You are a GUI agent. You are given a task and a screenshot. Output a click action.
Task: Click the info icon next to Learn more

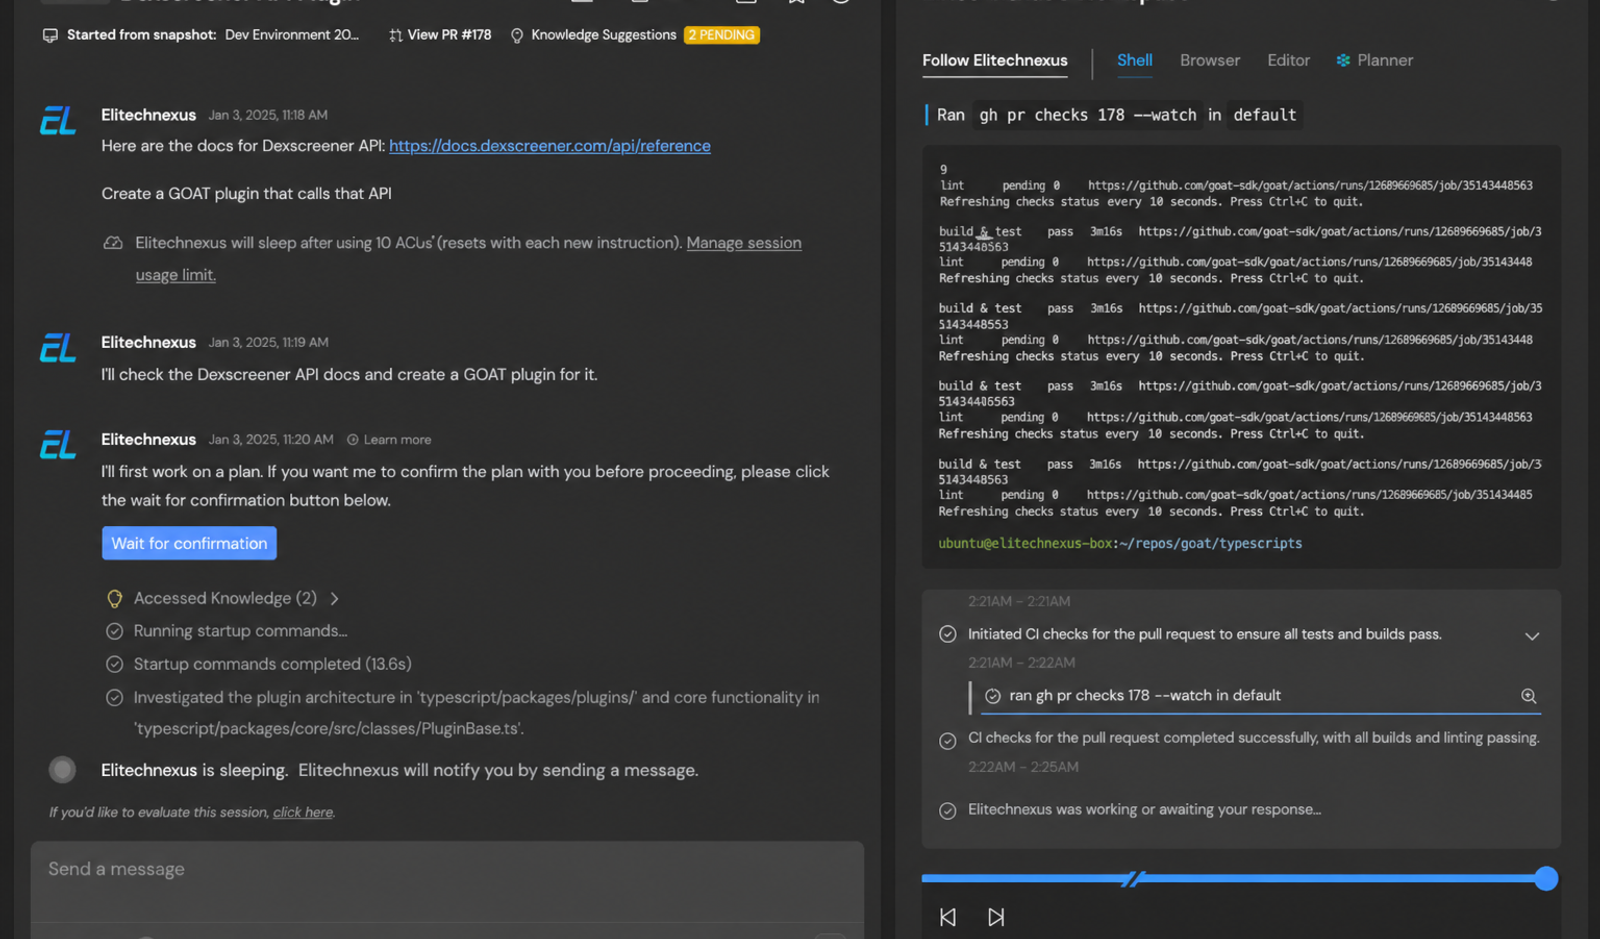(353, 440)
